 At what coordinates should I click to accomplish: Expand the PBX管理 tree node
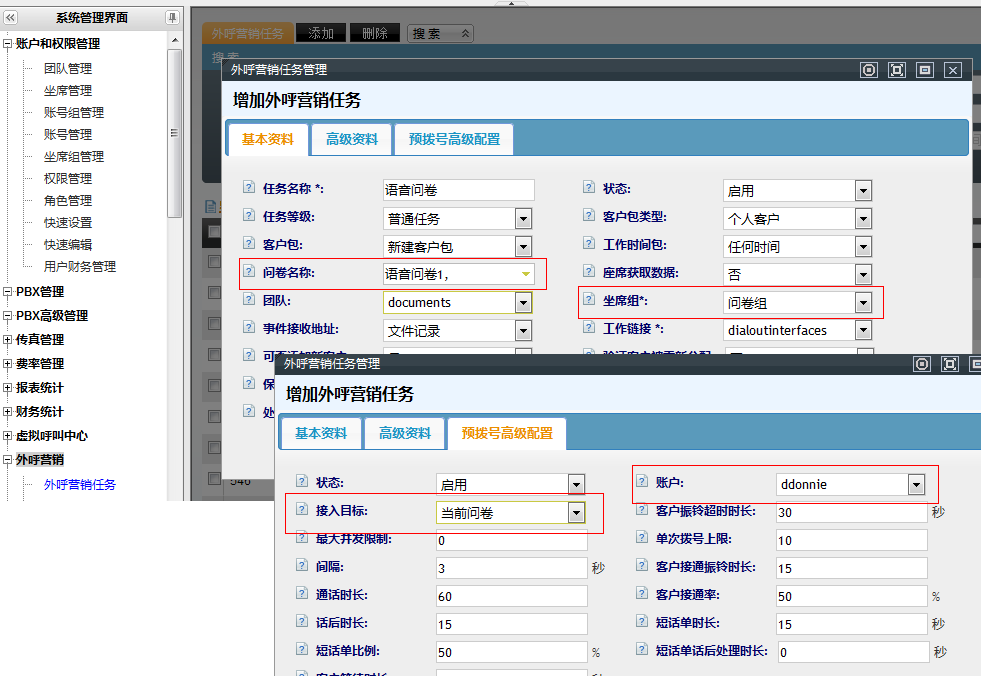coord(8,292)
